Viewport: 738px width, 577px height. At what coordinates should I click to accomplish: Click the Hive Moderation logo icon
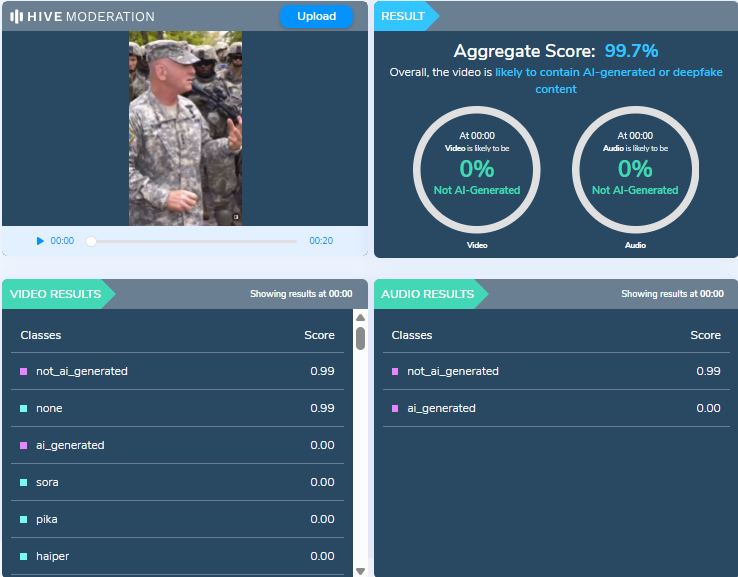tap(17, 17)
